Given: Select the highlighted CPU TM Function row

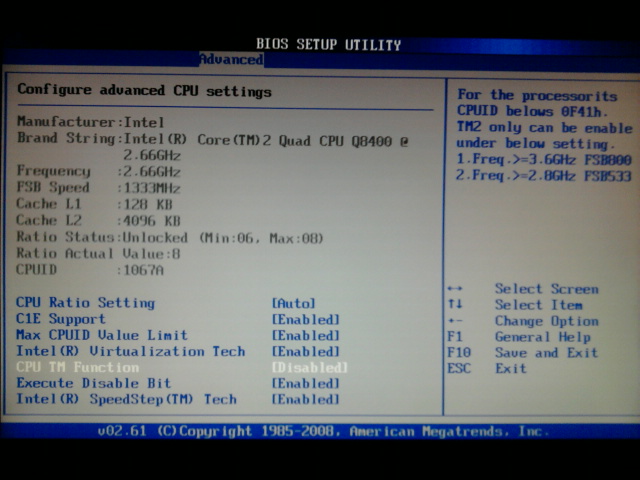Looking at the screenshot, I should pos(182,367).
